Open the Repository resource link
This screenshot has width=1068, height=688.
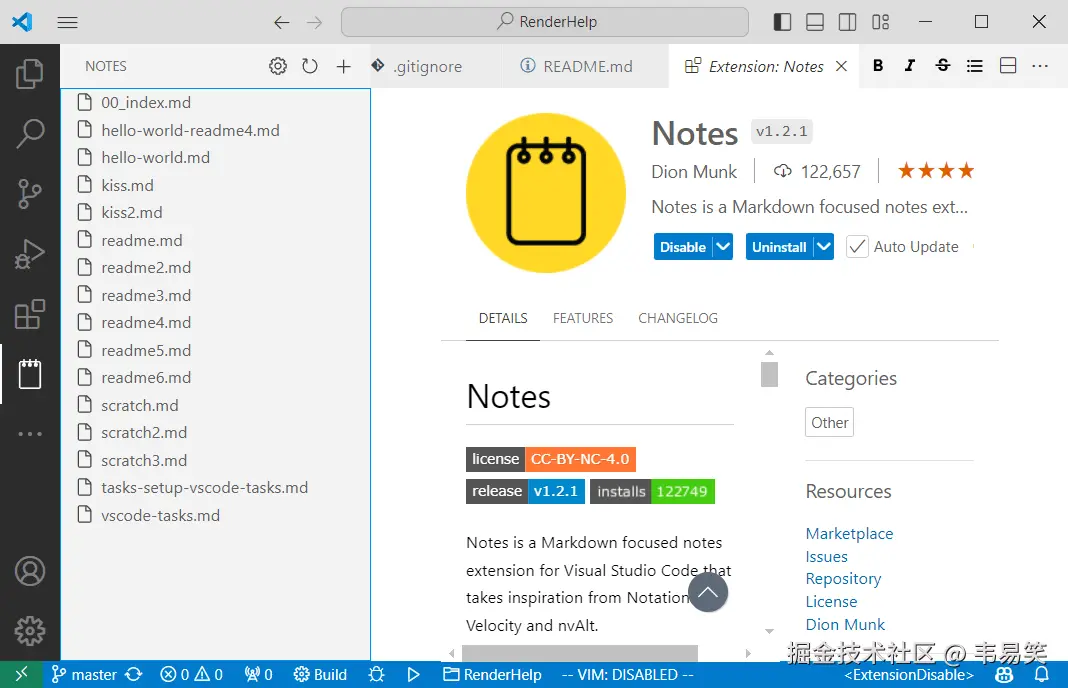pos(843,578)
